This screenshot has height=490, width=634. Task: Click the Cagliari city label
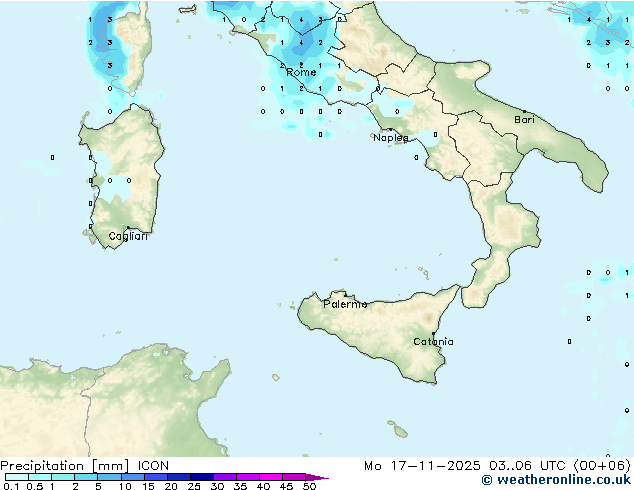click(x=128, y=236)
